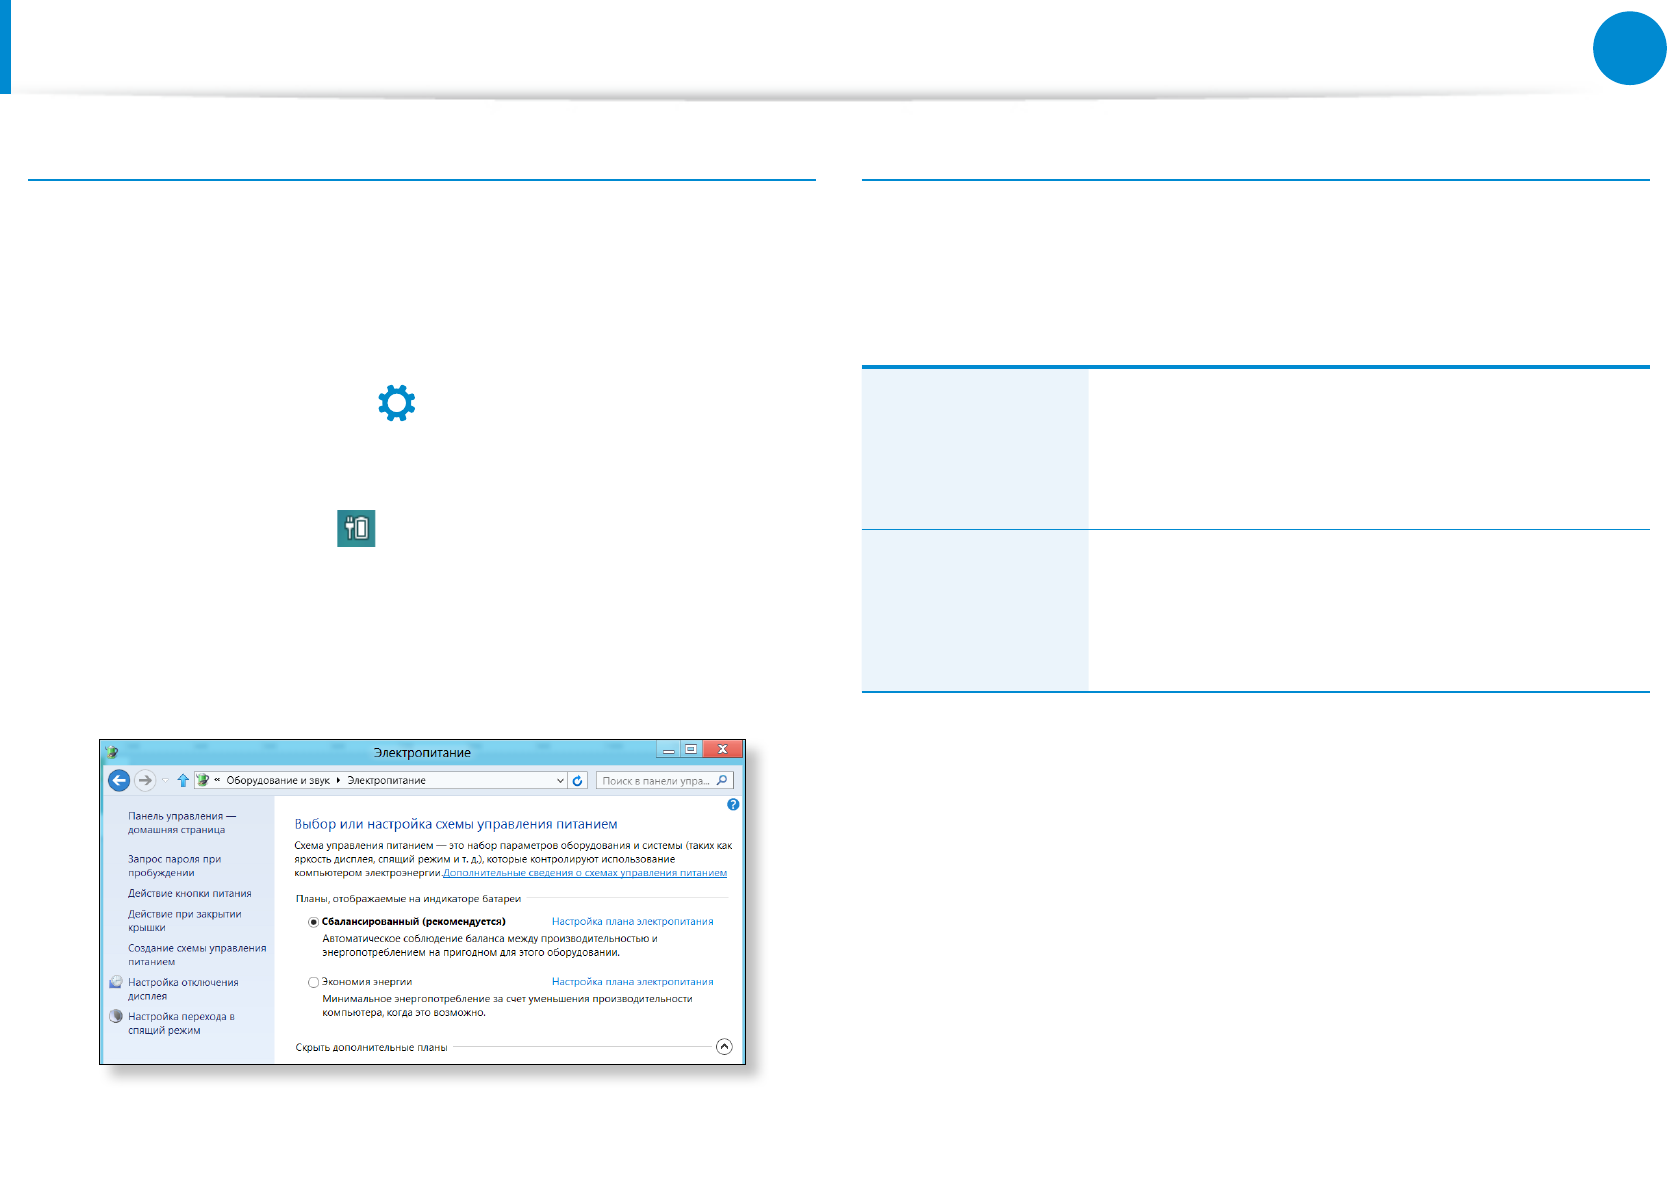This screenshot has height=1191, width=1678.
Task: Click the teal battery power icon
Action: [356, 528]
